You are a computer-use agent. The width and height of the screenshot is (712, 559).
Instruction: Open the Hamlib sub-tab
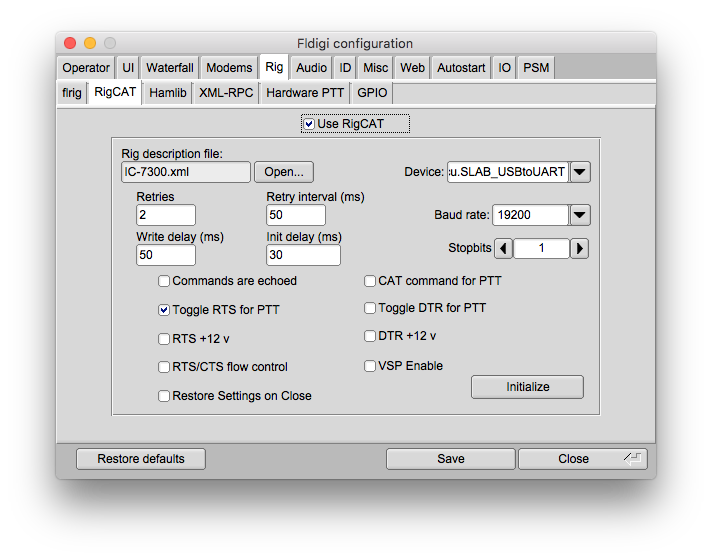point(168,93)
